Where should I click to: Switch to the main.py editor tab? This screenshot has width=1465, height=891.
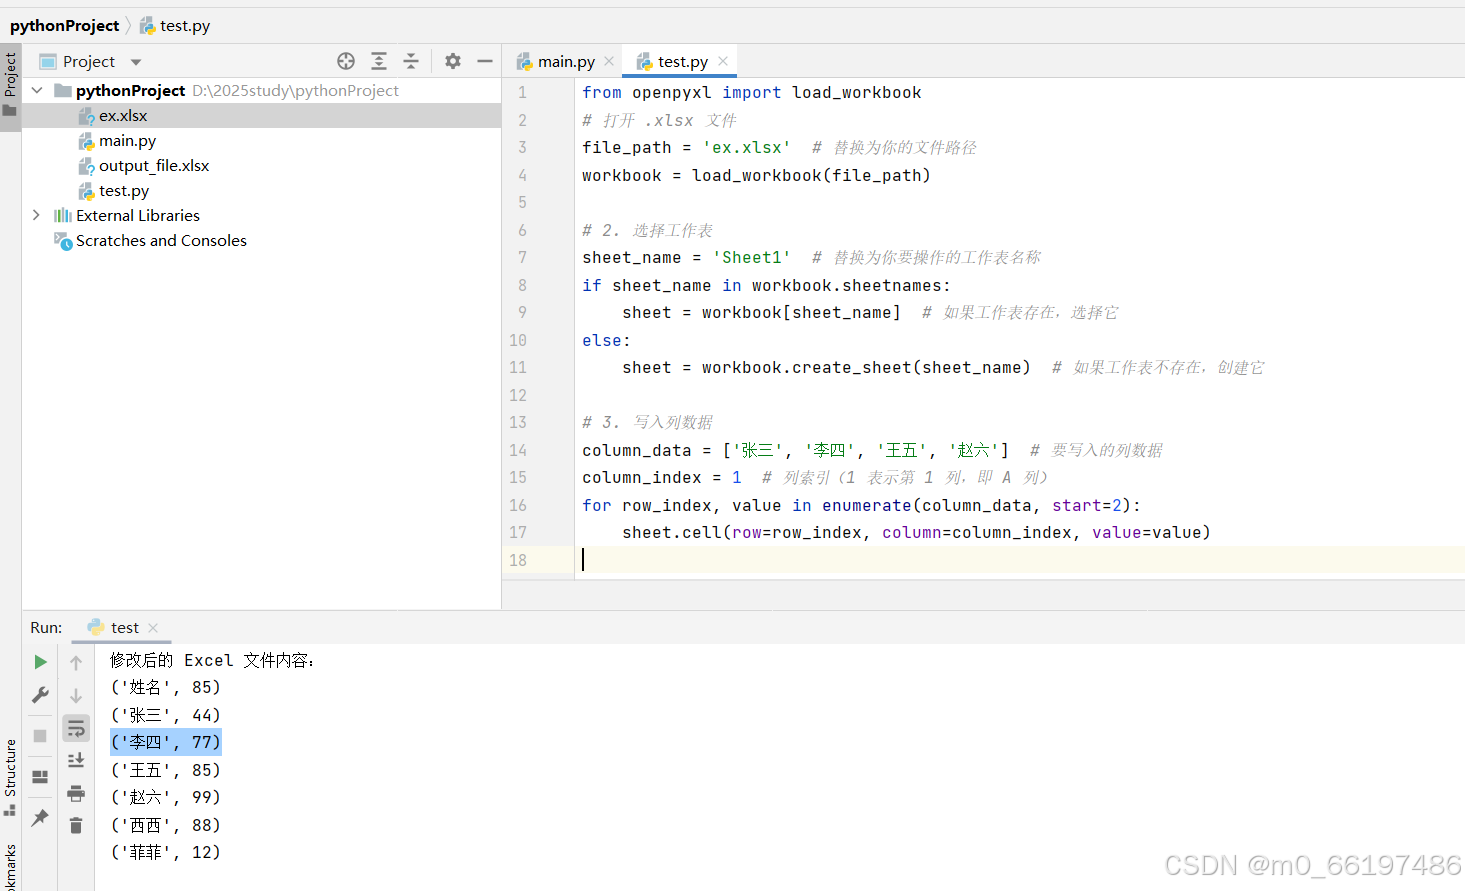coord(563,60)
